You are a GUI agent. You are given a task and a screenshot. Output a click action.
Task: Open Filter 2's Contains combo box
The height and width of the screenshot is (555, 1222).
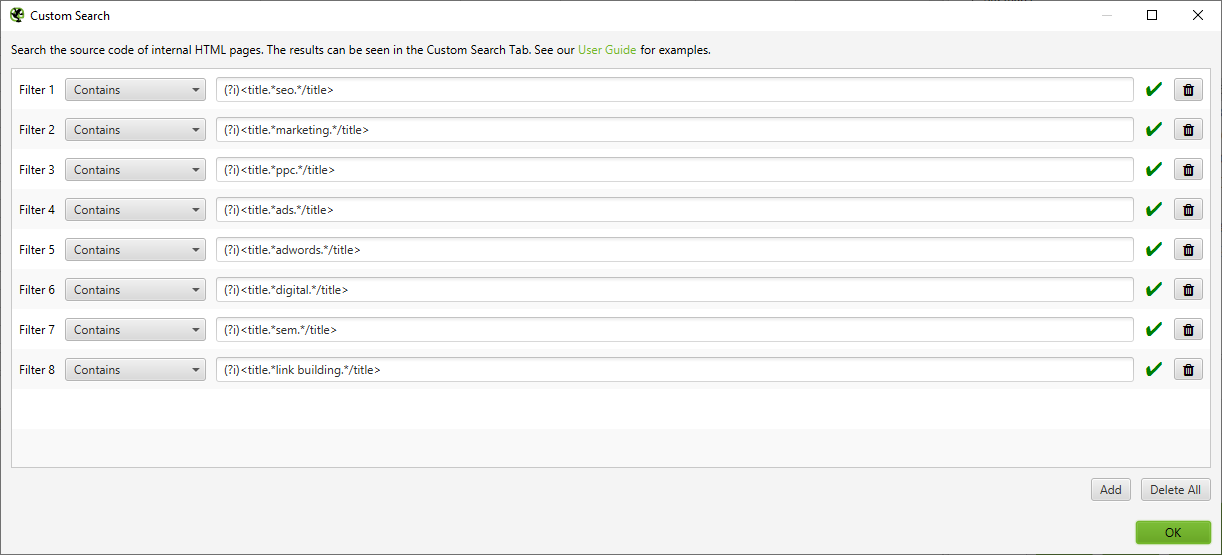[x=135, y=130]
